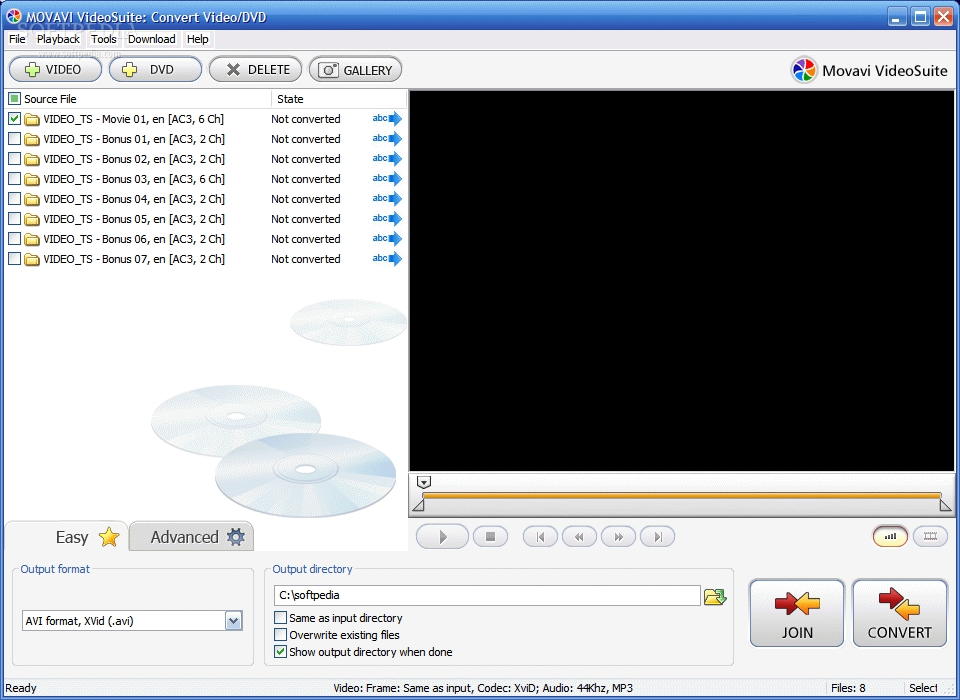The image size is (960, 700).
Task: Click the rewind button
Action: pyautogui.click(x=579, y=537)
